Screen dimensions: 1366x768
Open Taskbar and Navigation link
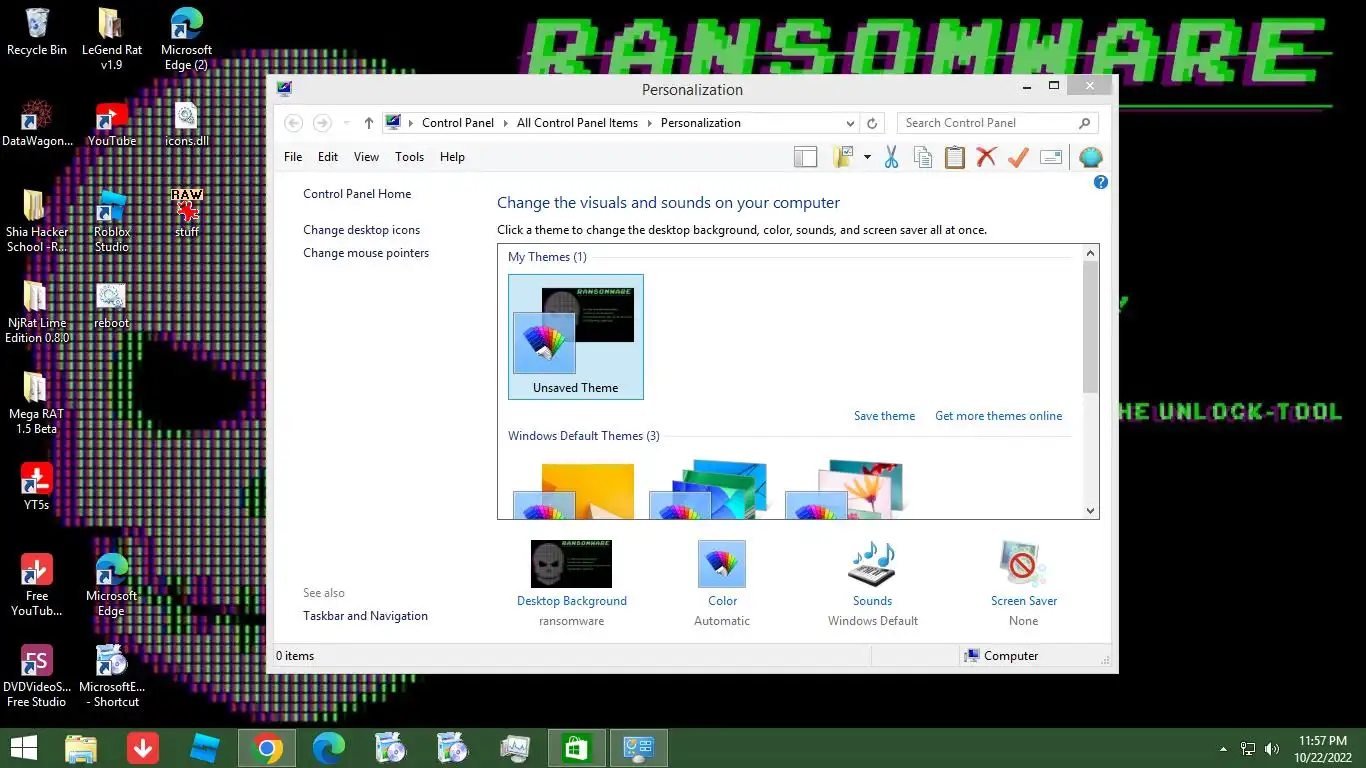[365, 616]
